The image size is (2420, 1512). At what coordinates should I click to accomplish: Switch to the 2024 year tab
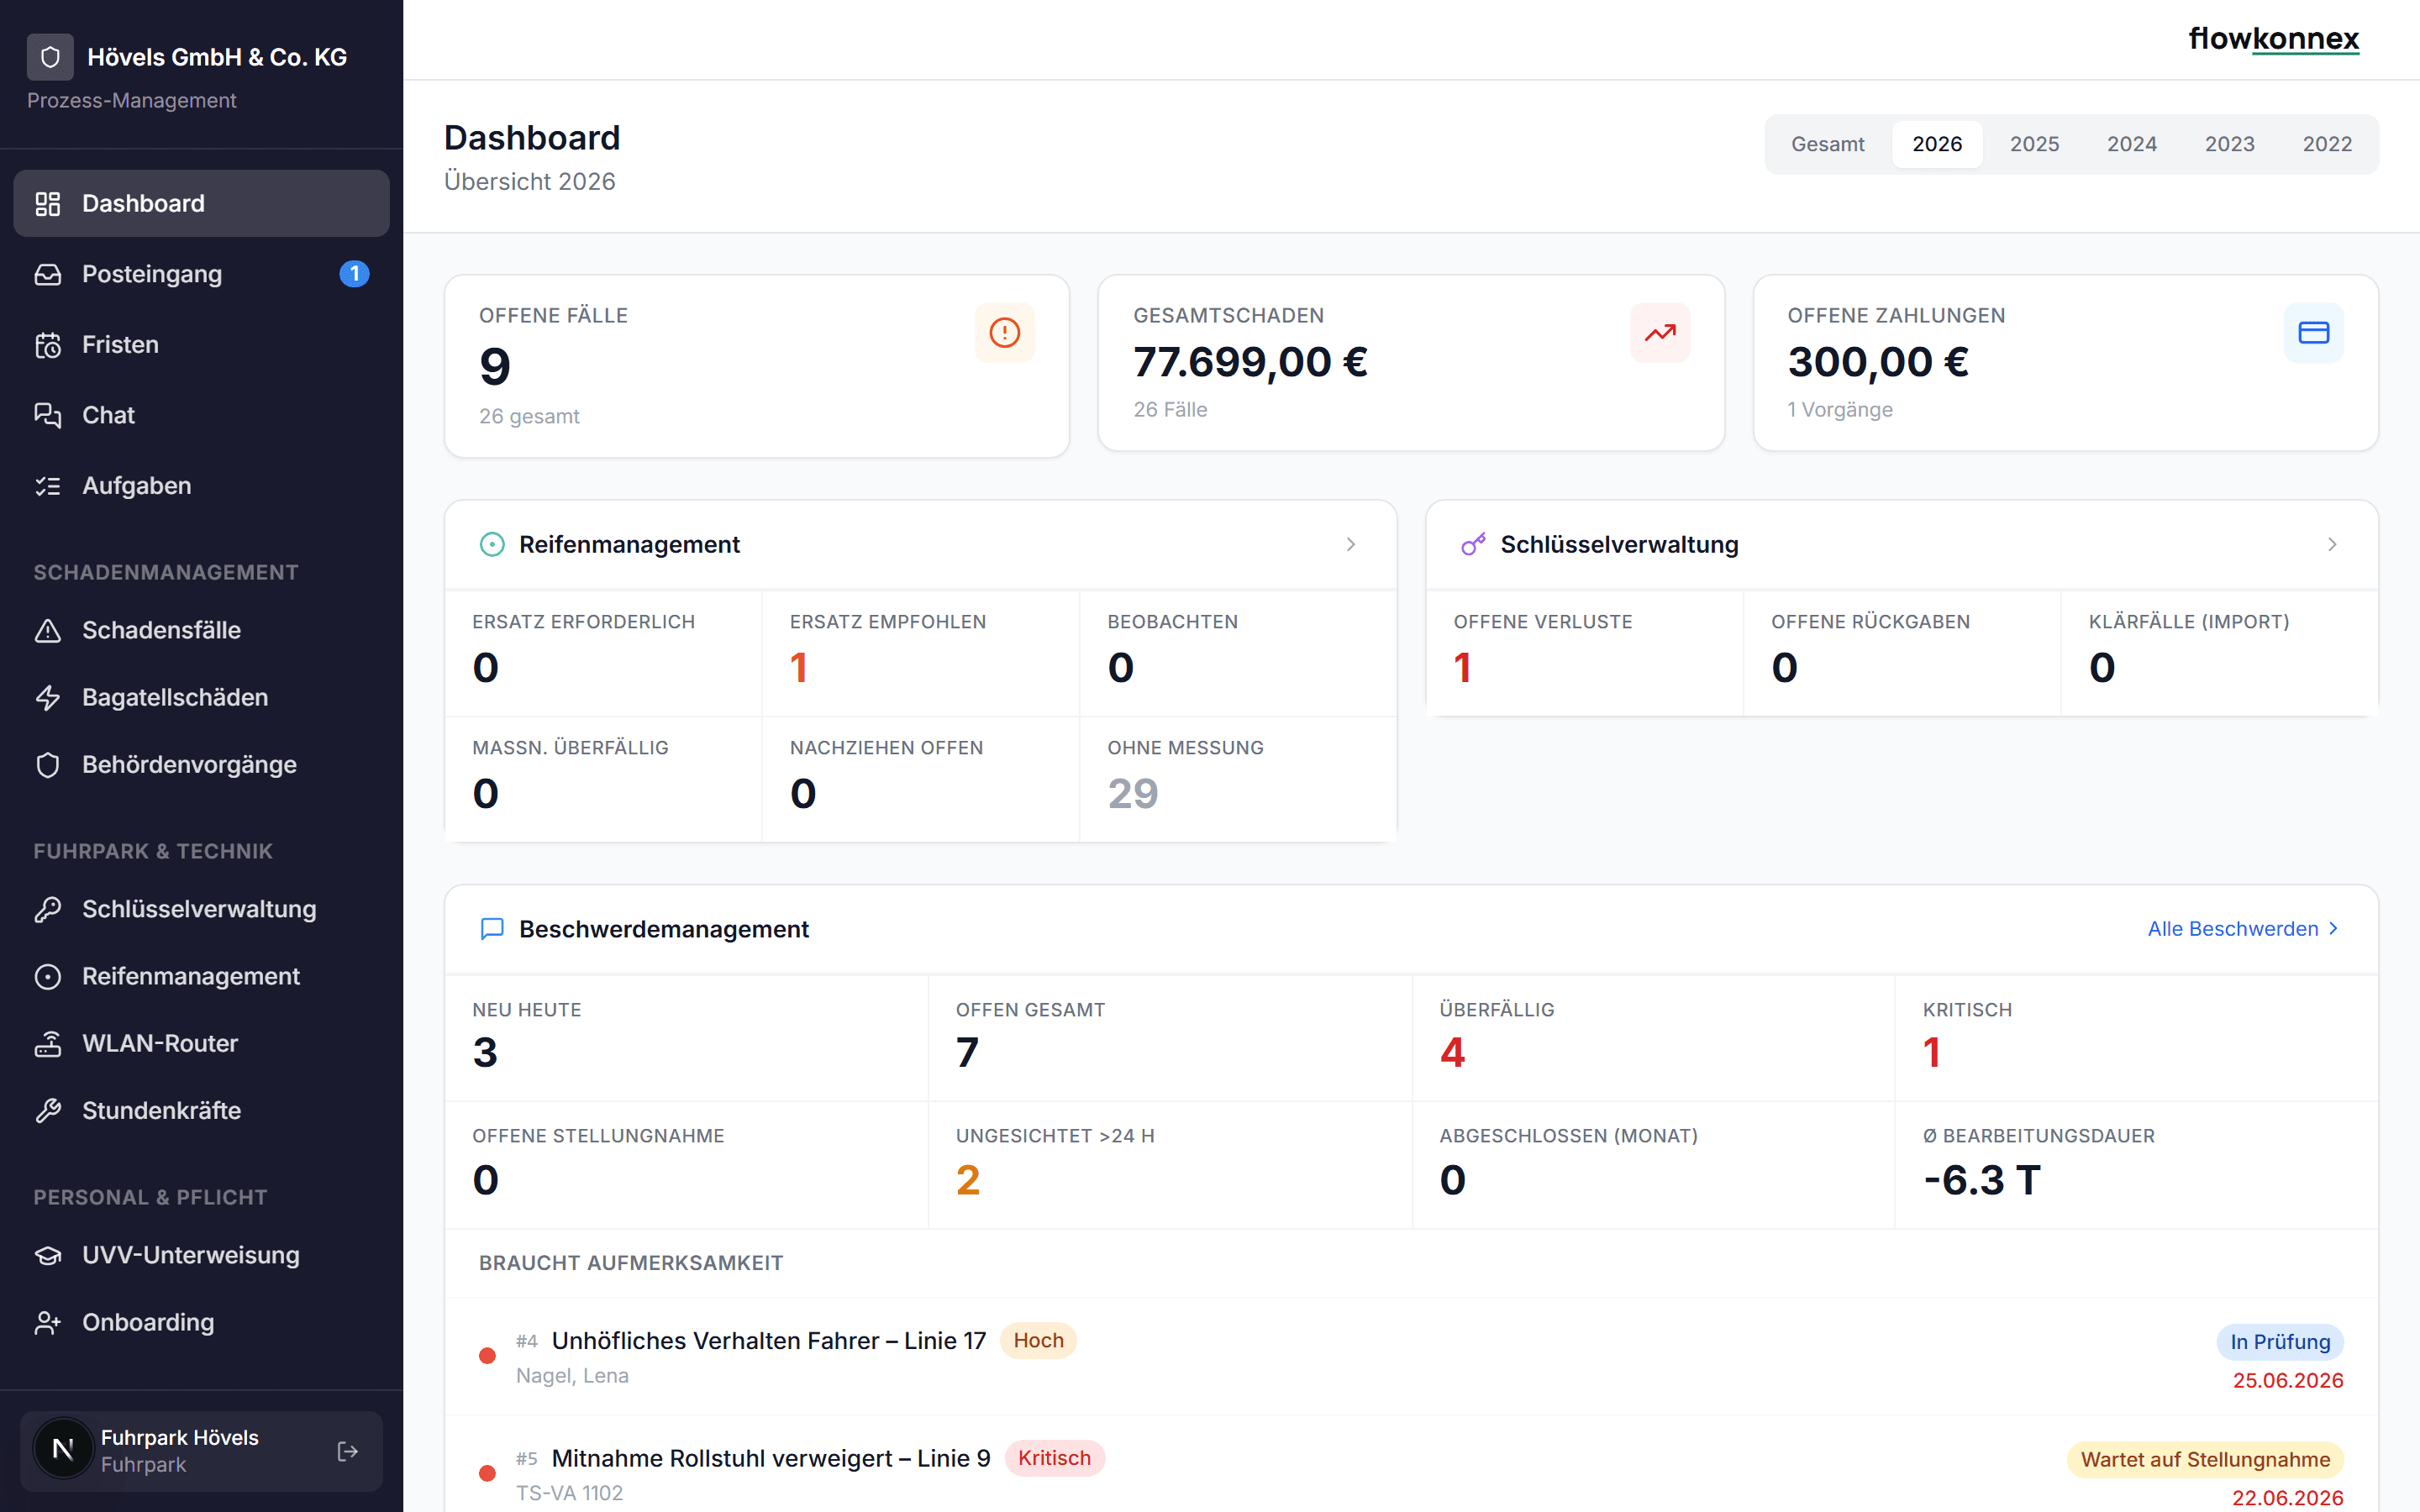(x=2131, y=144)
